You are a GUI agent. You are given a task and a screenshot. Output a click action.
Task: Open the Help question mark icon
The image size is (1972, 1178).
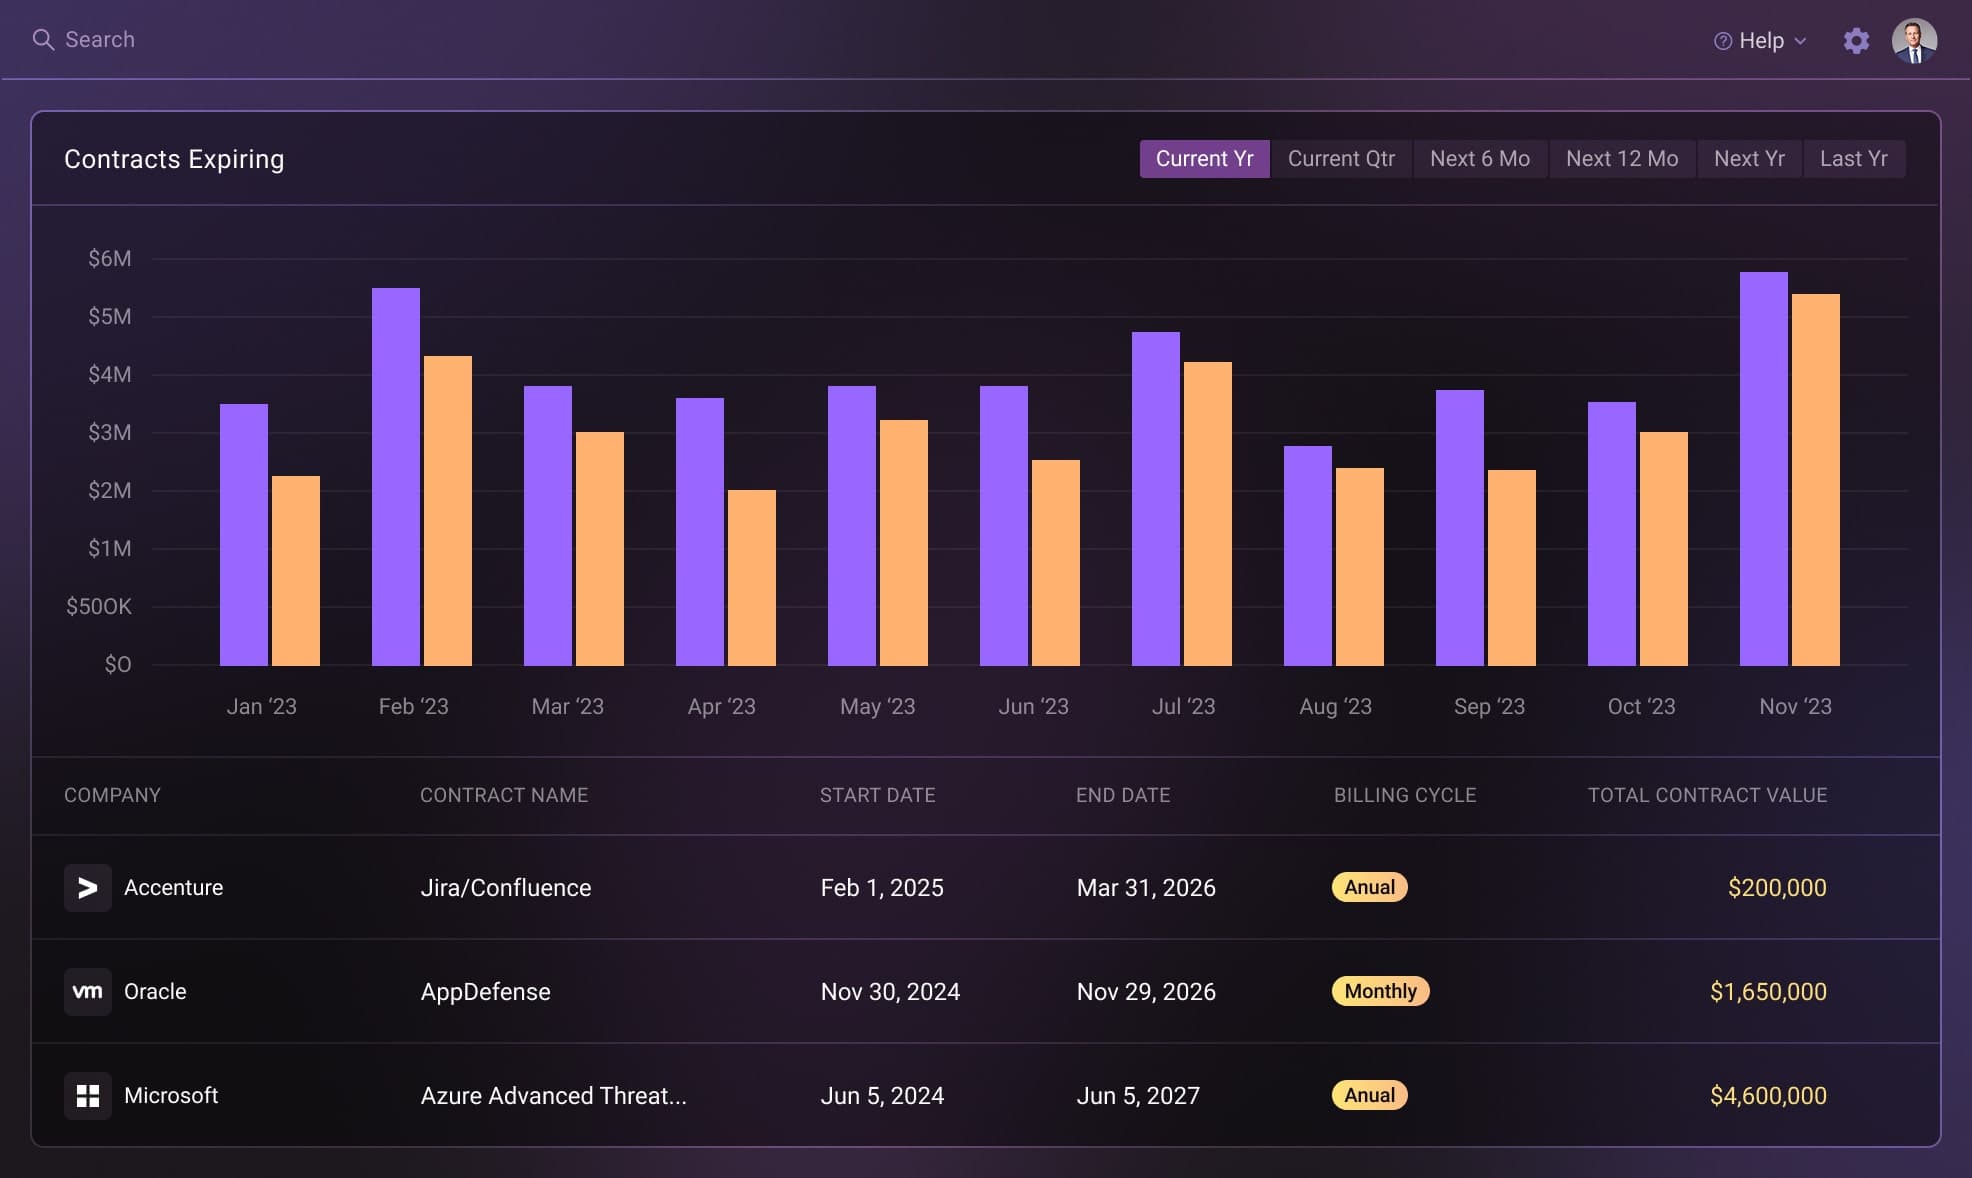[x=1722, y=40]
